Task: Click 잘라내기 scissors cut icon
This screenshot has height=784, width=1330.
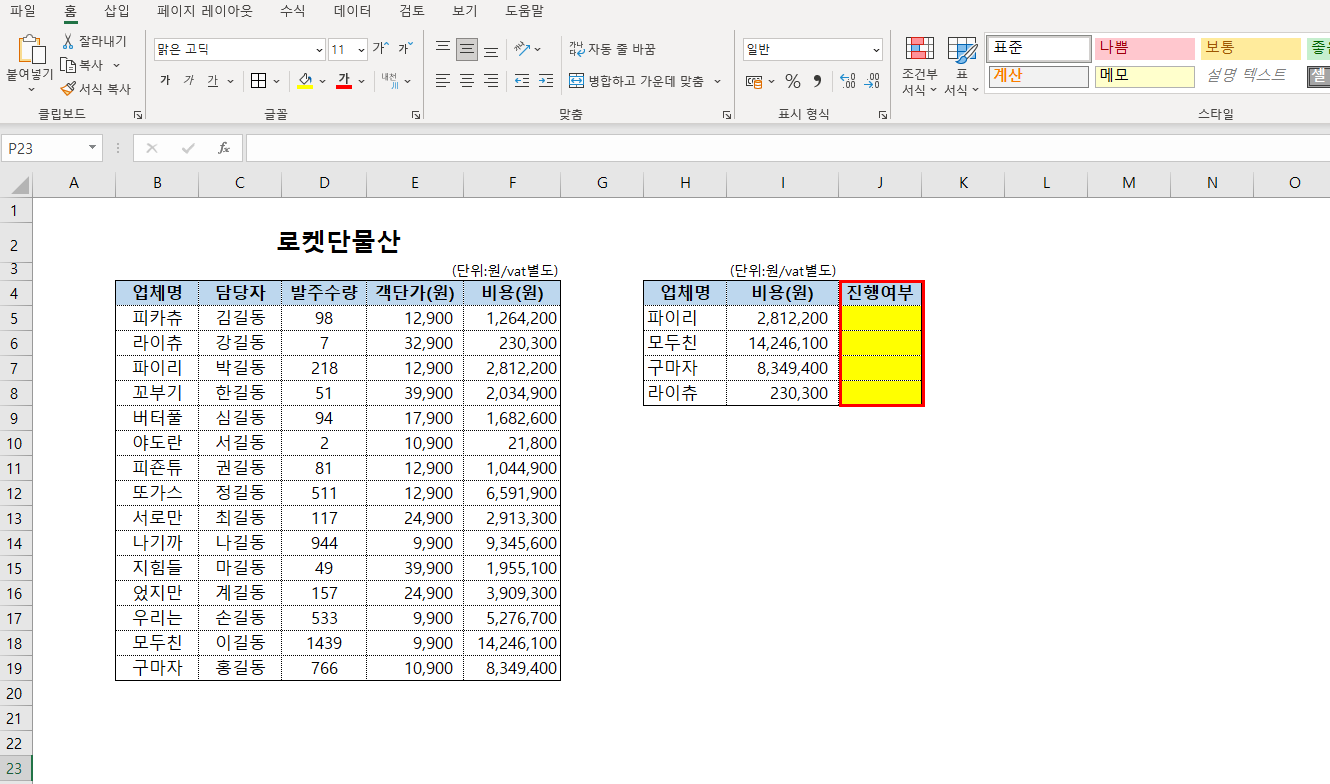Action: point(68,41)
